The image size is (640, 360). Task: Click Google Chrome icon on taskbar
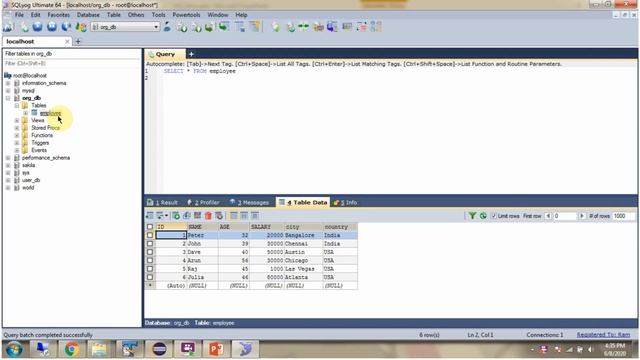point(72,349)
